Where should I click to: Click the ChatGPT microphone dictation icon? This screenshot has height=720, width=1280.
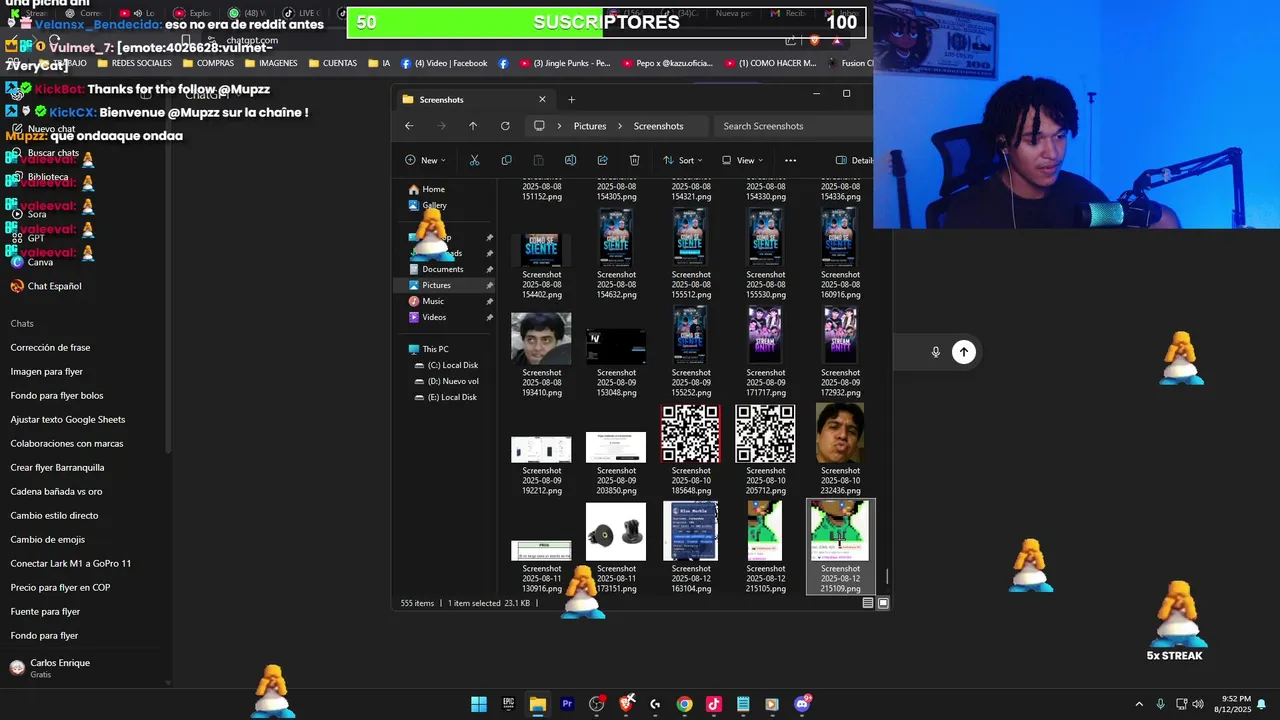[936, 352]
